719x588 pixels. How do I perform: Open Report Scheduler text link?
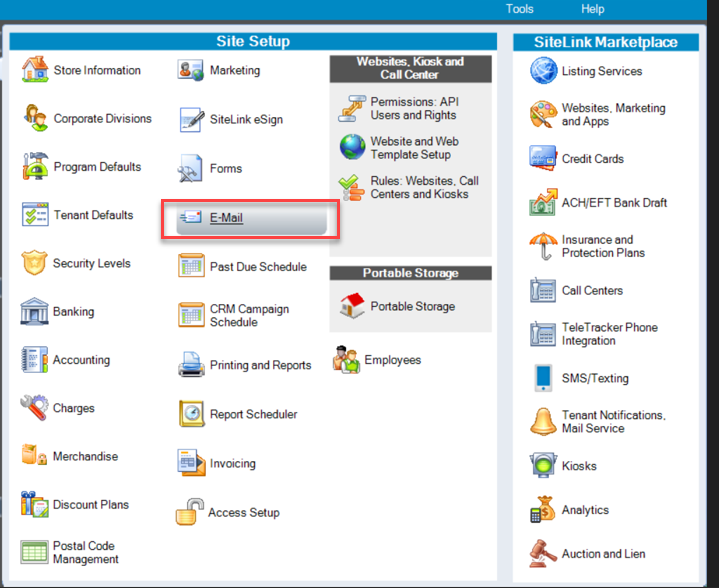coord(254,414)
